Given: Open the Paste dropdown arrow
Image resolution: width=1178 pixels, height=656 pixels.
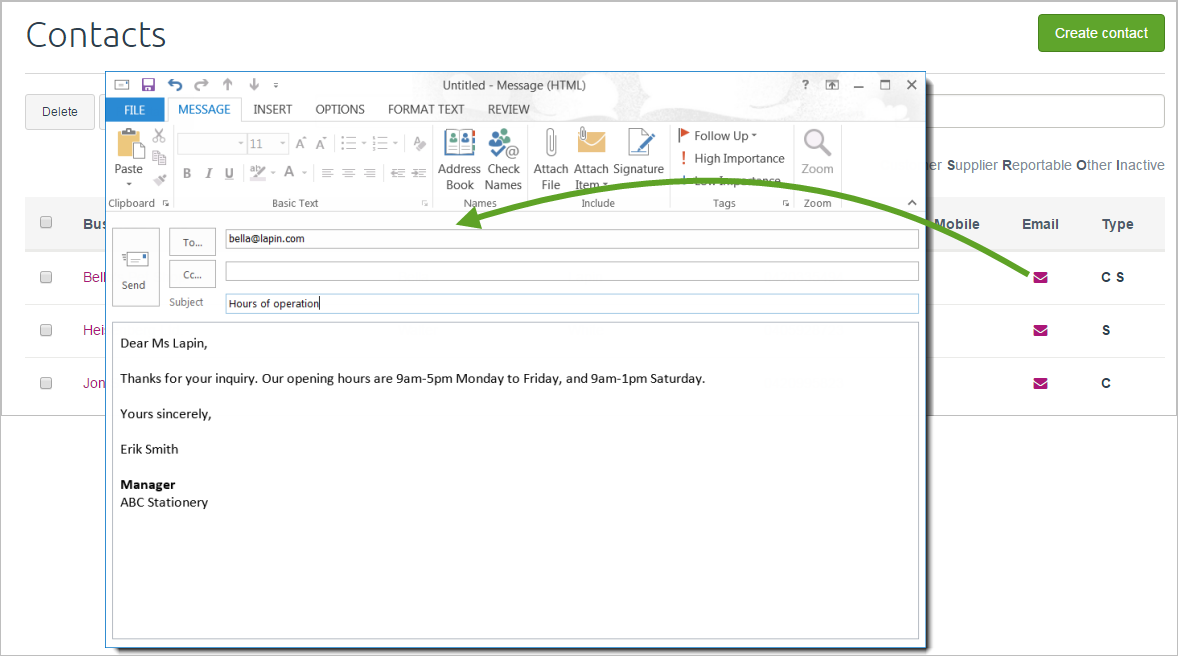Looking at the screenshot, I should (x=129, y=184).
